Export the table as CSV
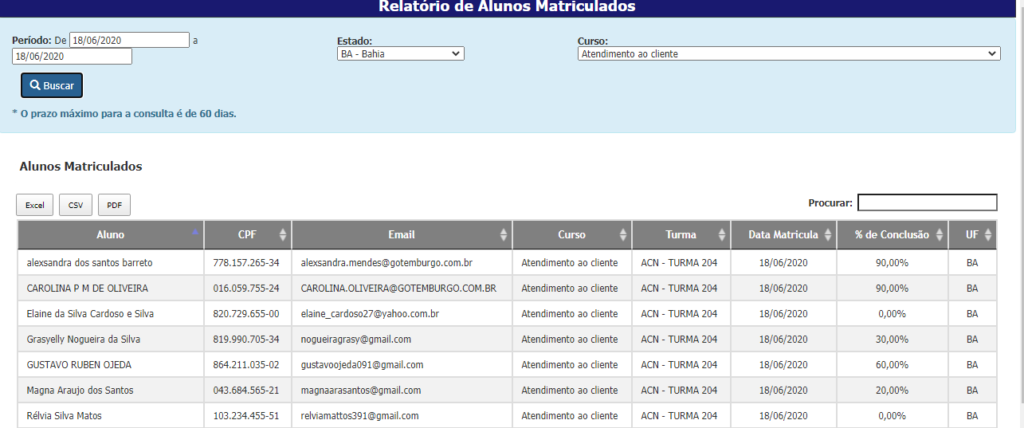1024x428 pixels. (75, 205)
